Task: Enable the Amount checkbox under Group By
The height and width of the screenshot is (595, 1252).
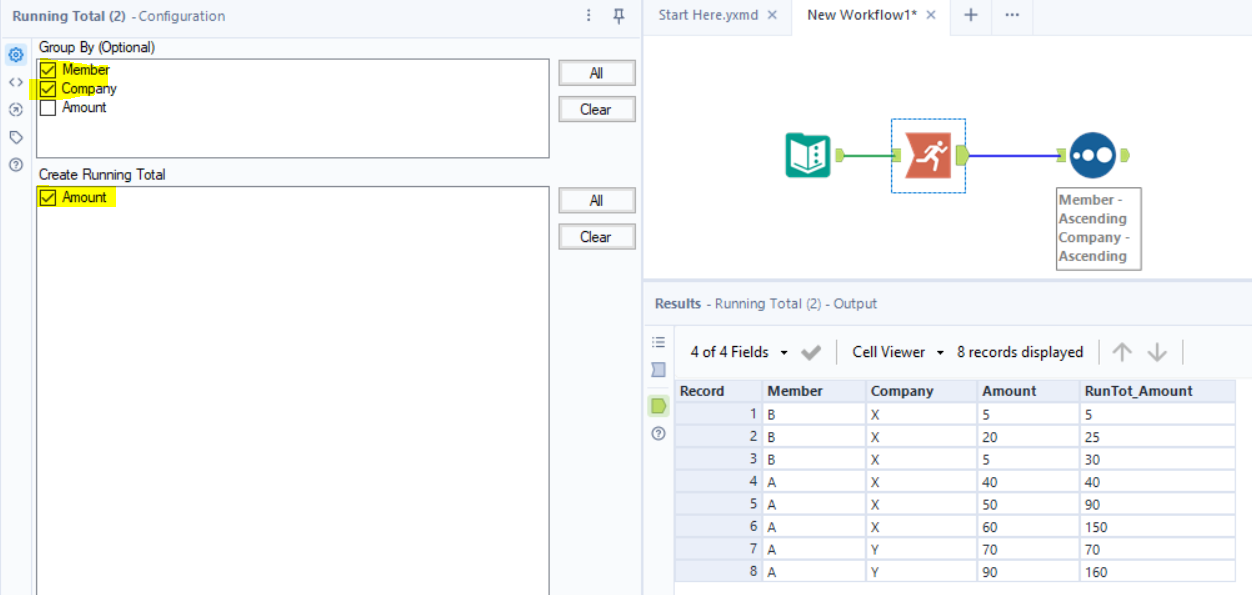Action: click(x=46, y=107)
